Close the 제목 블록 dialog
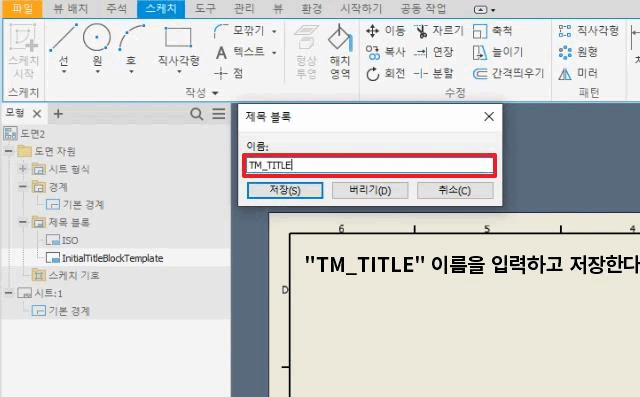The image size is (640, 397). click(x=489, y=117)
